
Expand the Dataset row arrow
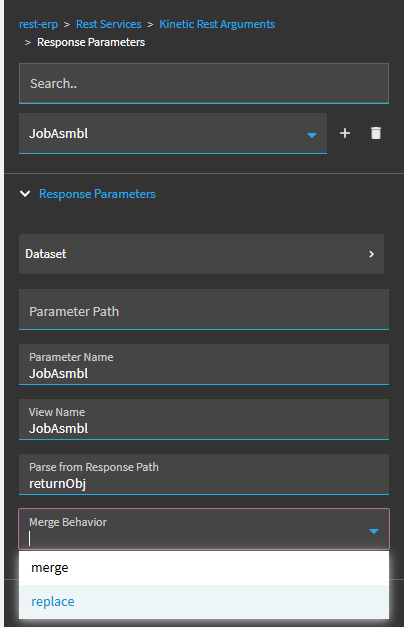(x=371, y=254)
